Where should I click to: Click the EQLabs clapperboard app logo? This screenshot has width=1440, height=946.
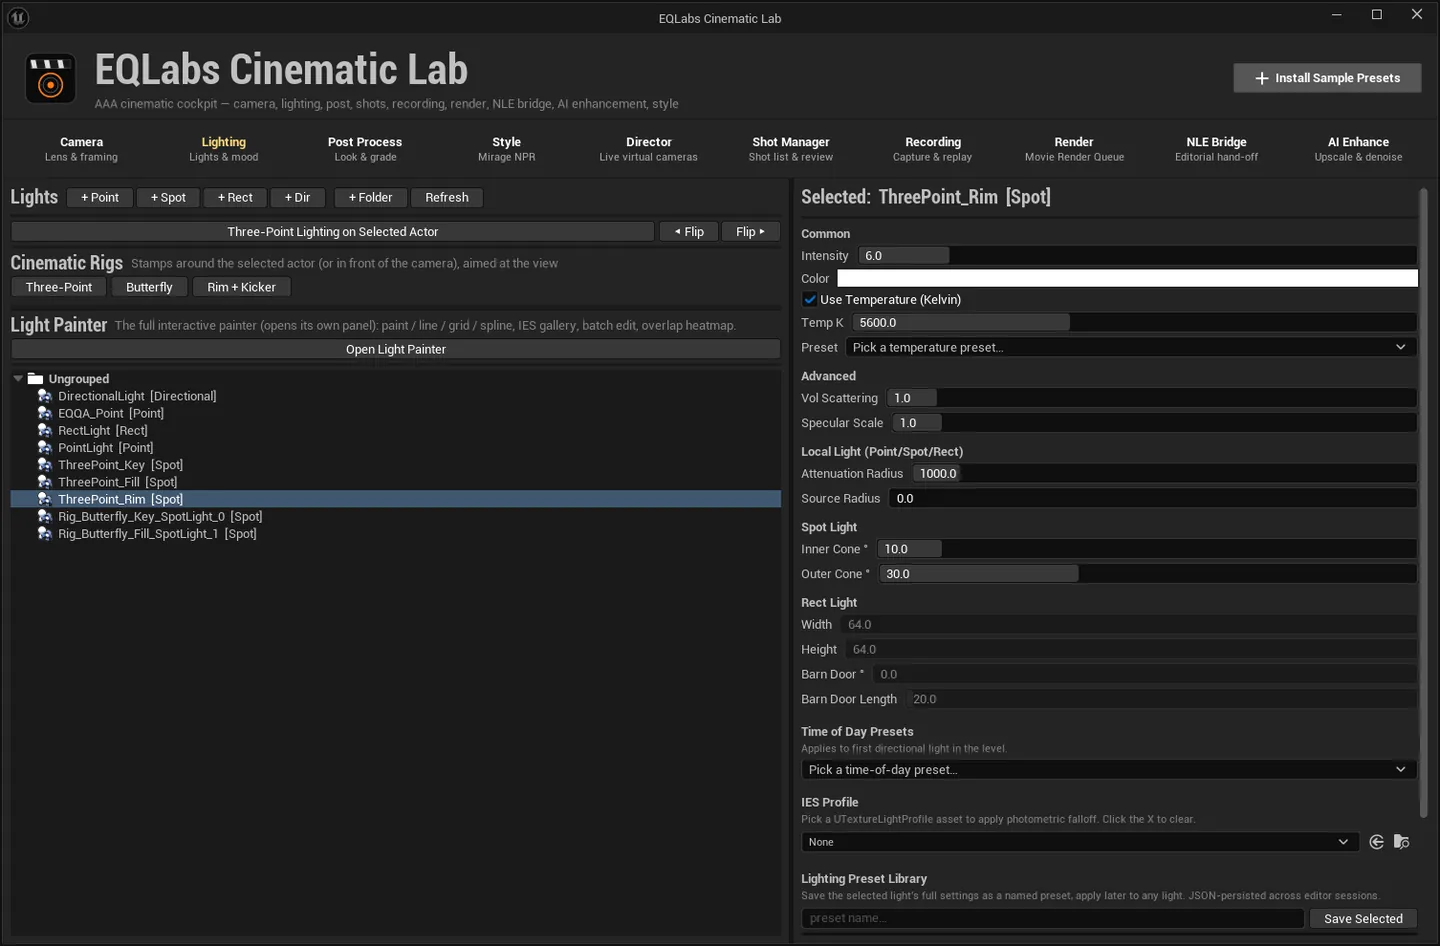point(50,79)
